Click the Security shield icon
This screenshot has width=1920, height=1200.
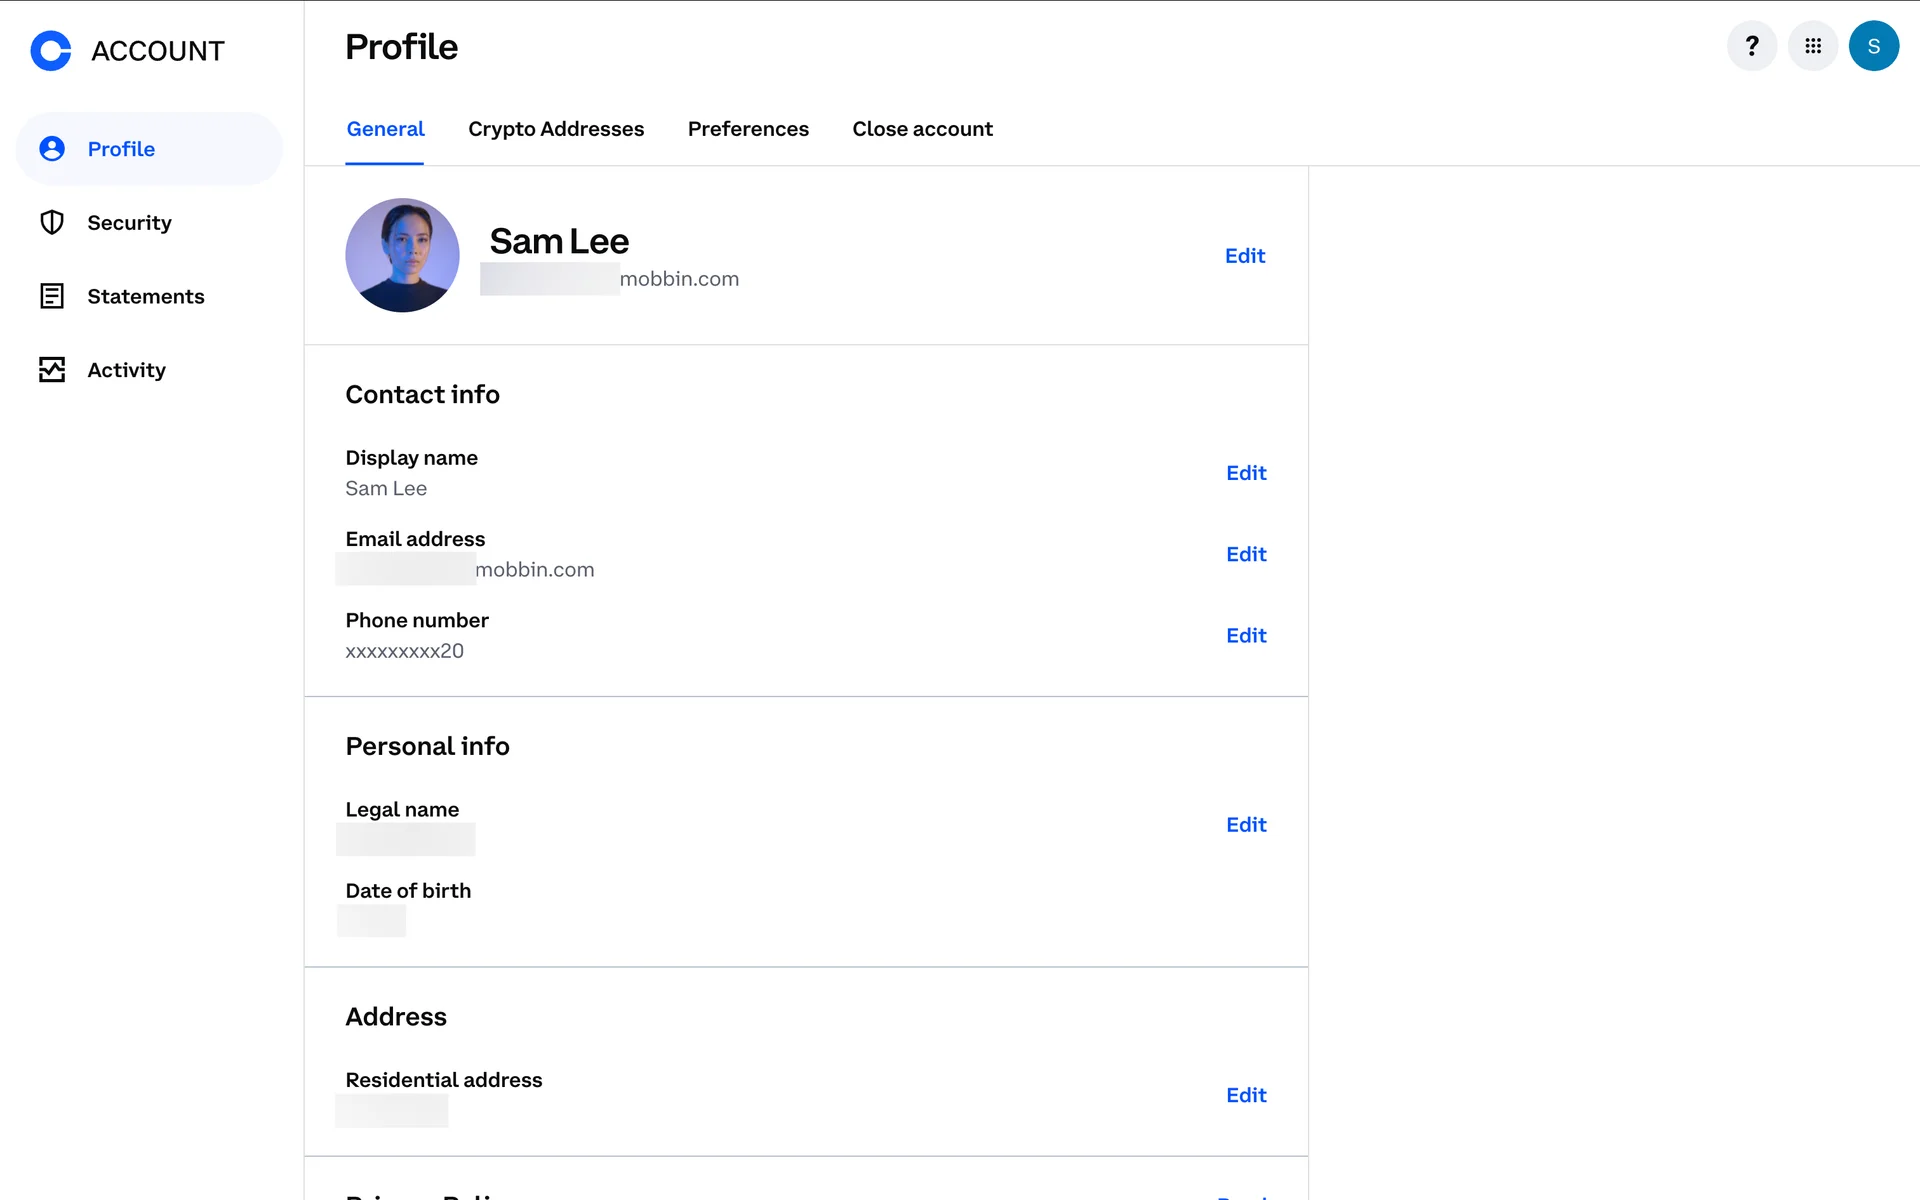(52, 222)
